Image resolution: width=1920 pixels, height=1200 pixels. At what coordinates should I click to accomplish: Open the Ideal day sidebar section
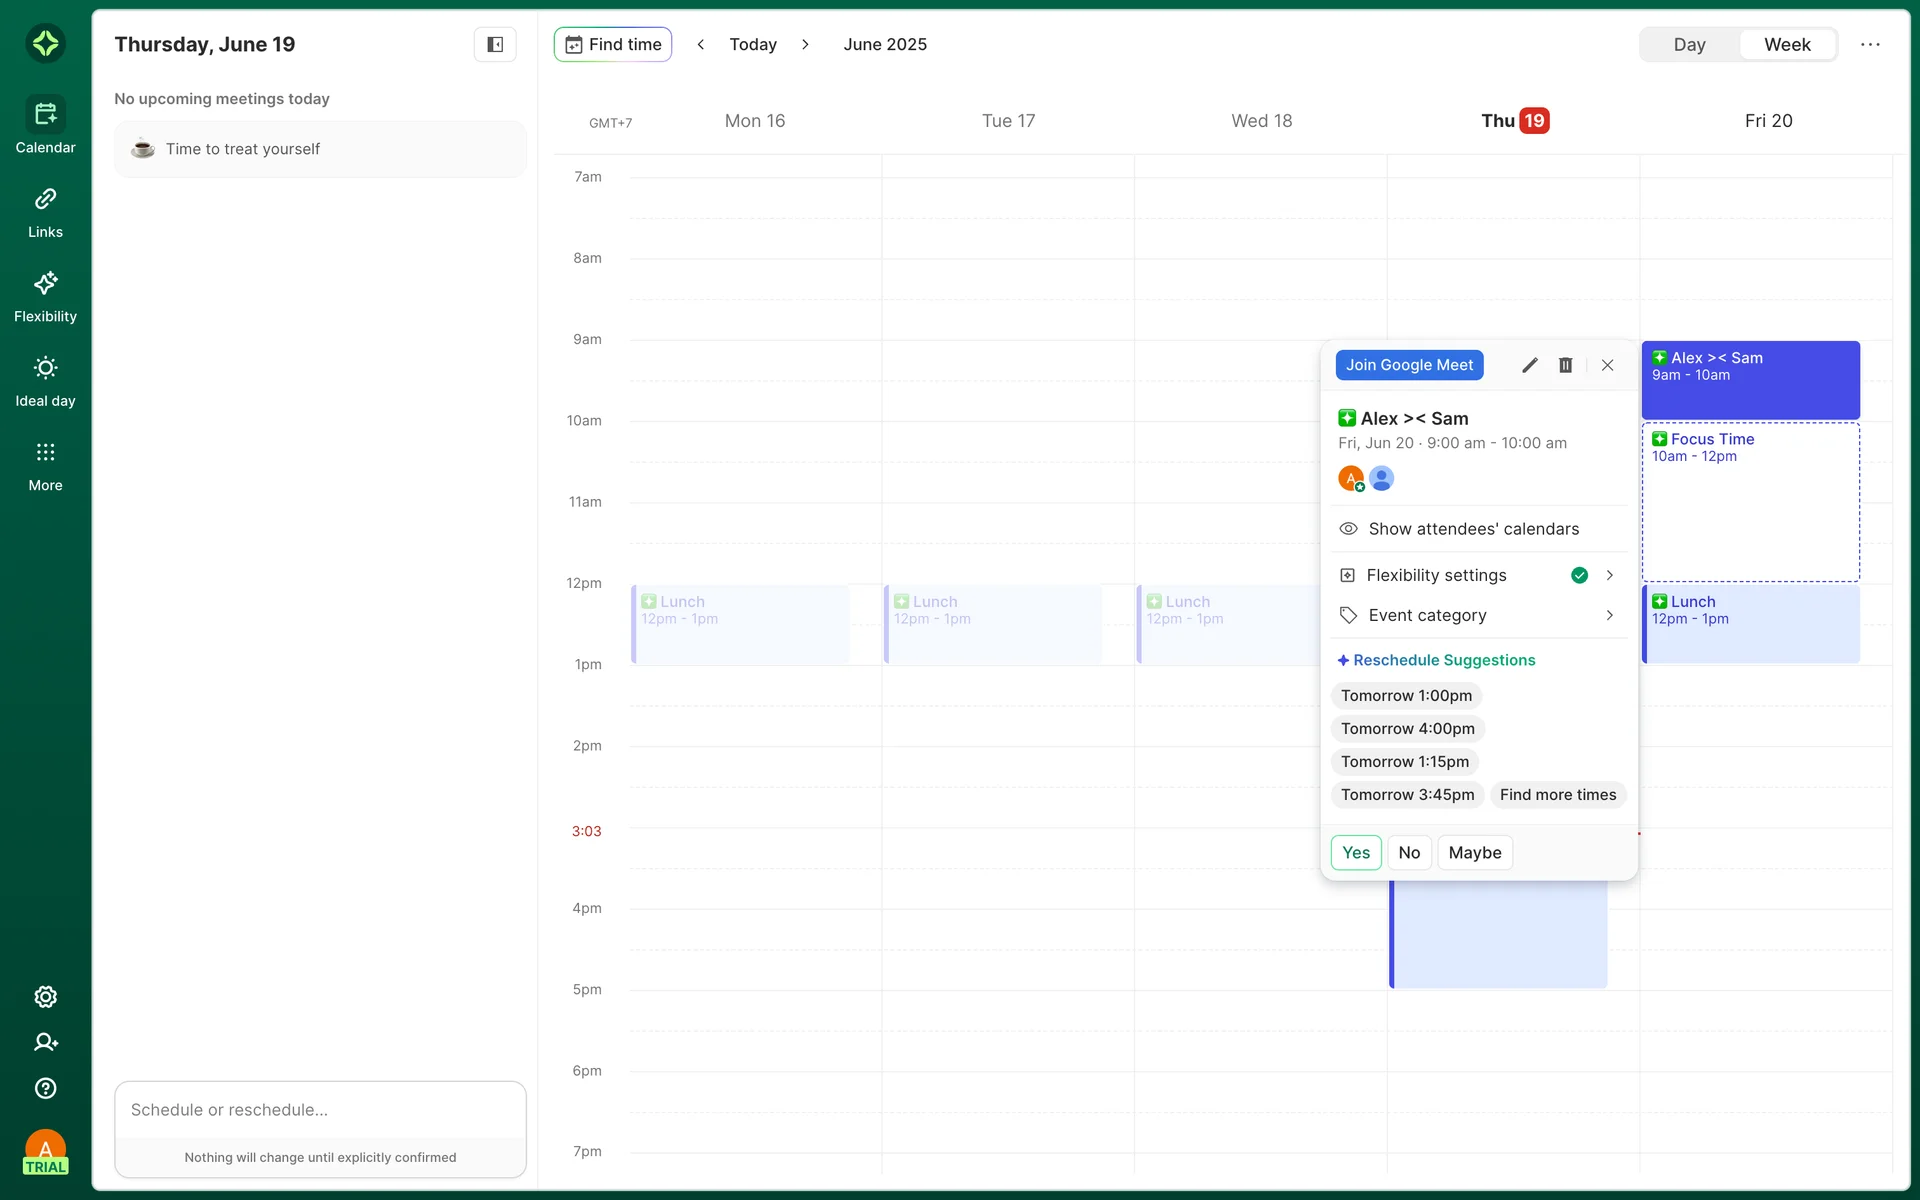(45, 381)
